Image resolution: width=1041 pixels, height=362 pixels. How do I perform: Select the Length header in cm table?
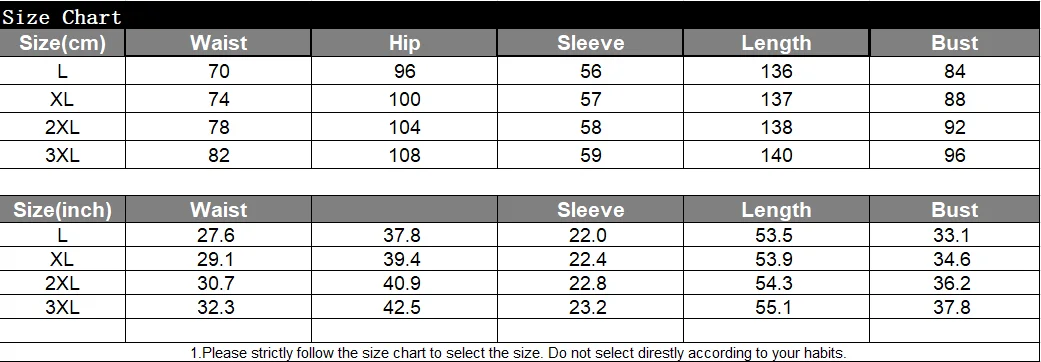(776, 43)
